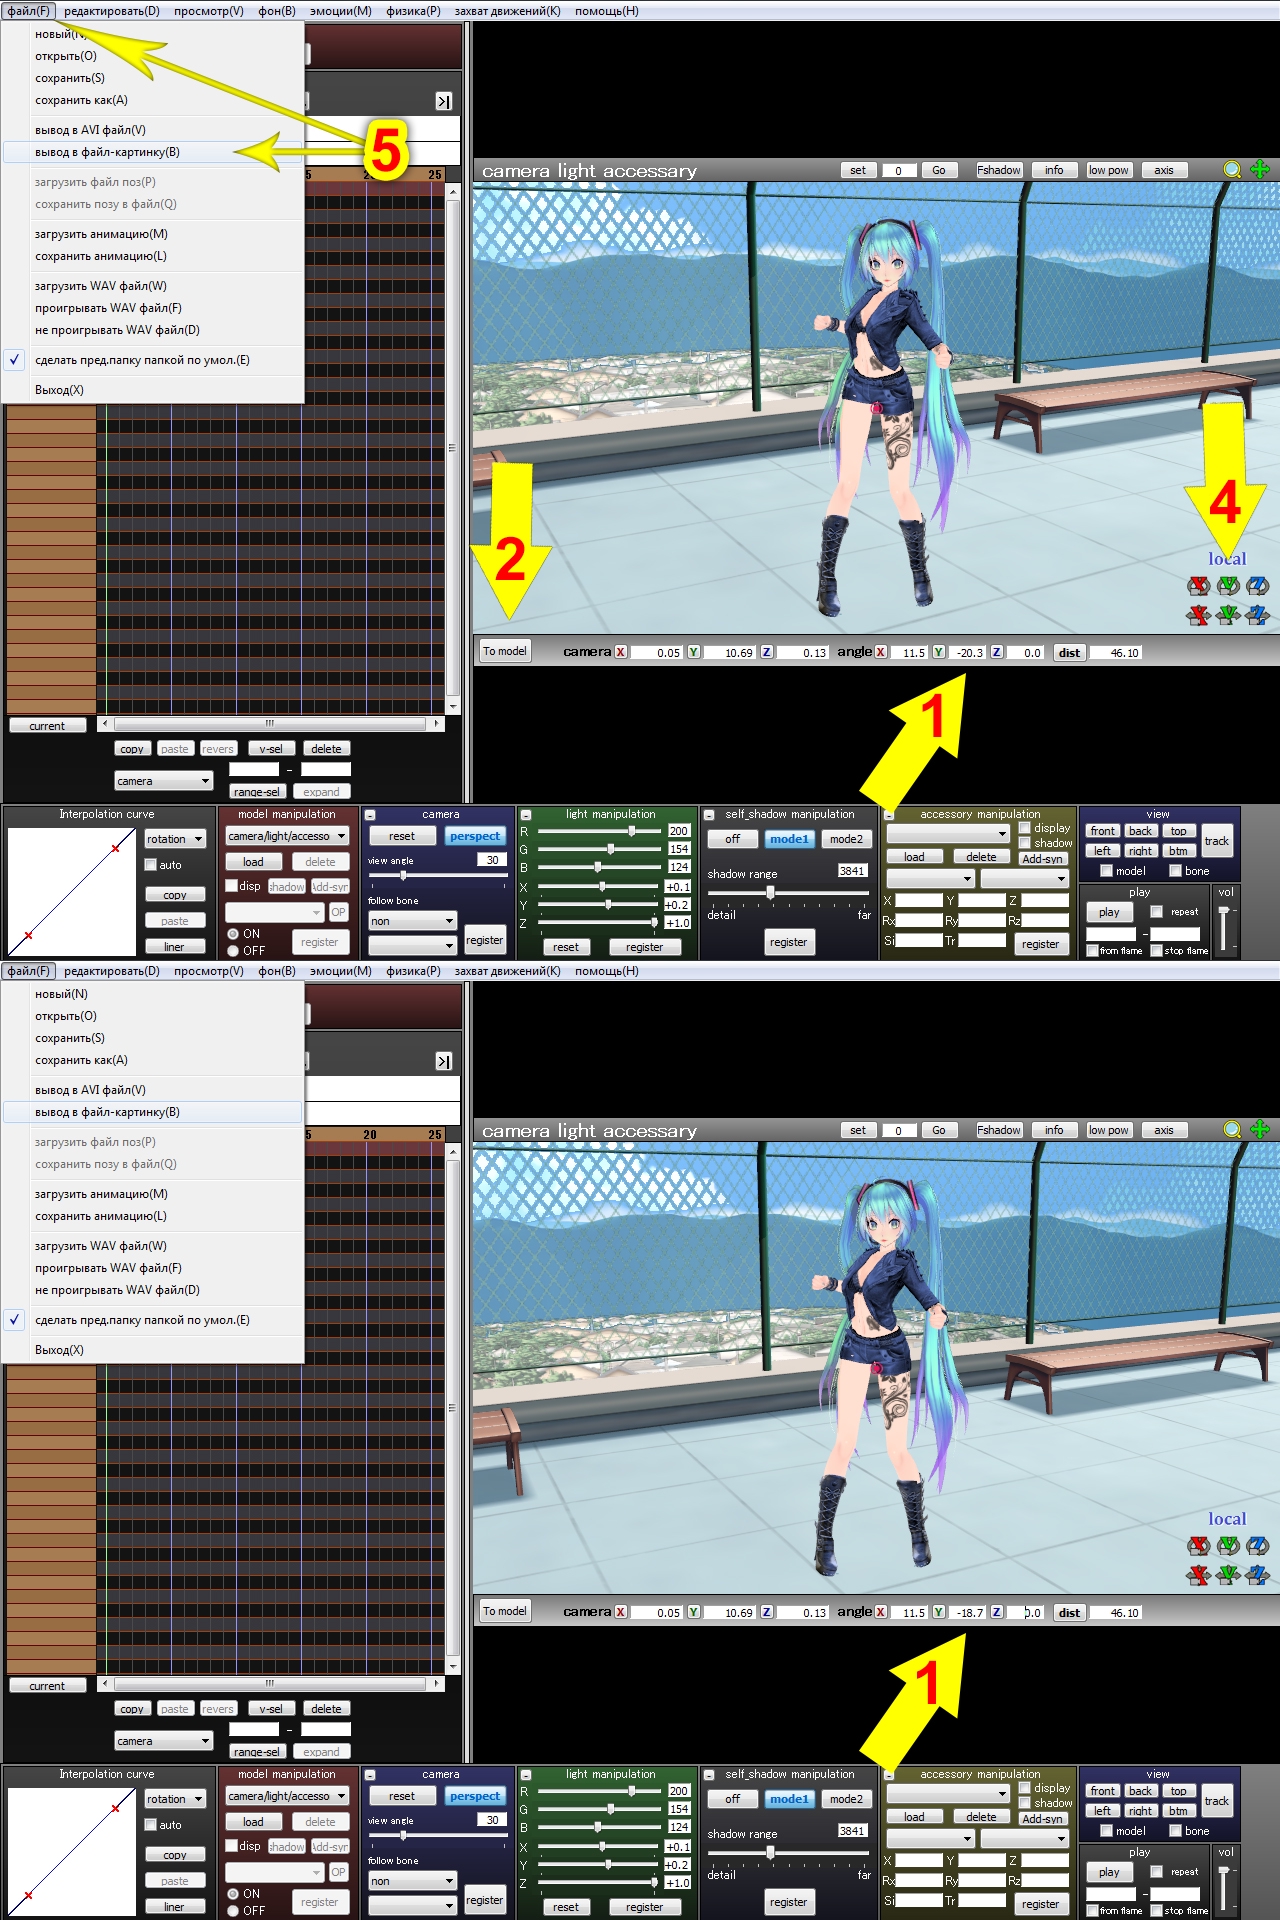Click the play button in upper play panel
The width and height of the screenshot is (1280, 1920).
[1109, 912]
